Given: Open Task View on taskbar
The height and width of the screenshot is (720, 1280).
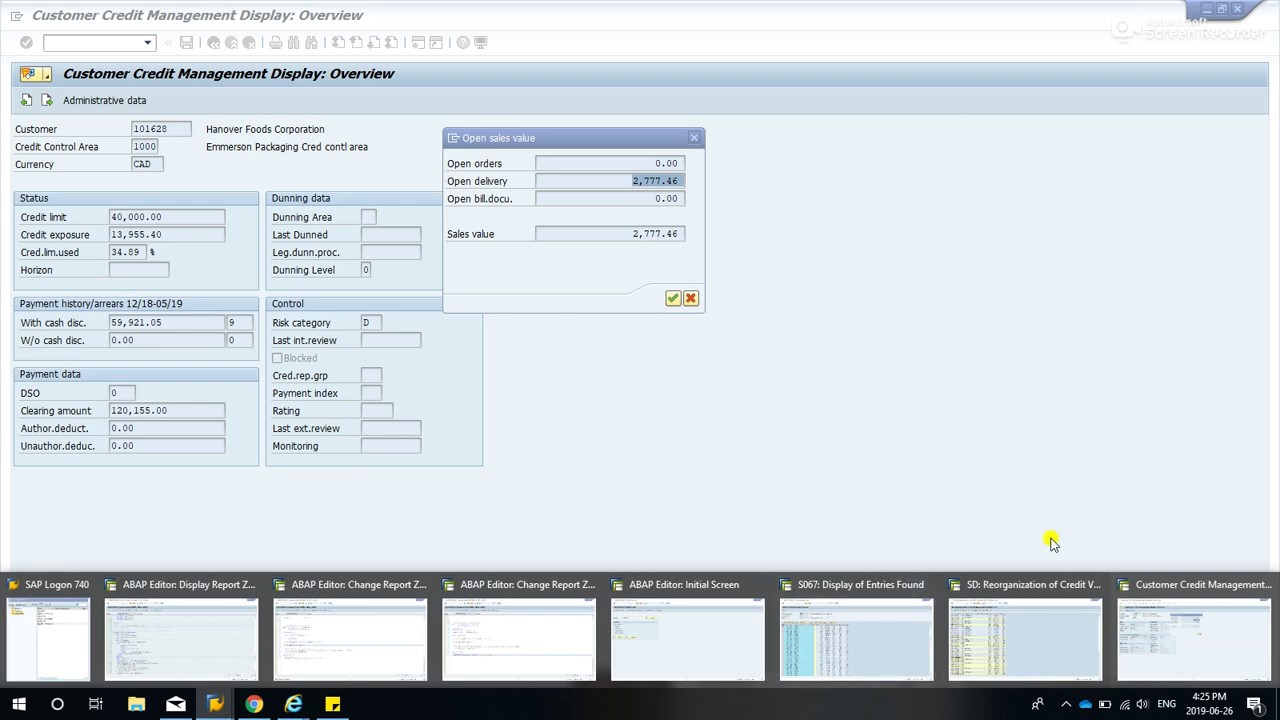Looking at the screenshot, I should 96,704.
